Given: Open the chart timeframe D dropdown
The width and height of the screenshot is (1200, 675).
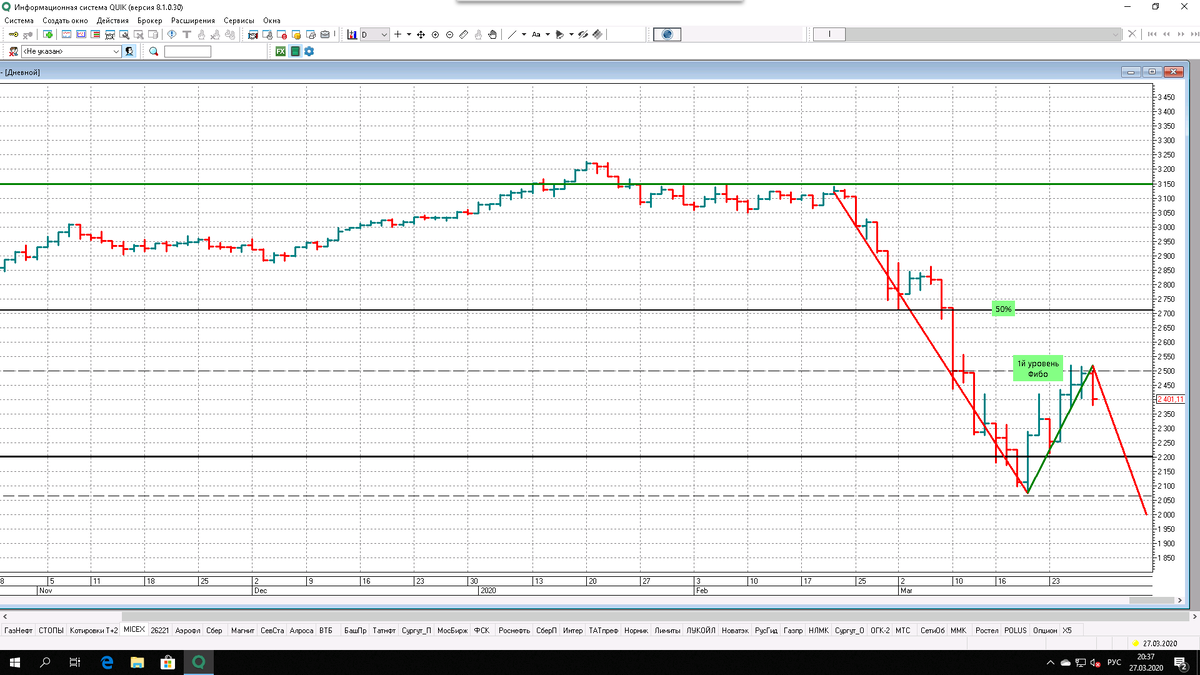Looking at the screenshot, I should point(374,35).
